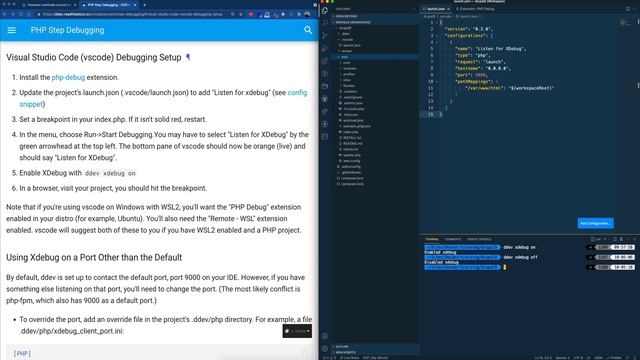The image size is (640, 360).
Task: Open docs version flyout at page bottom
Action: [x=297, y=331]
